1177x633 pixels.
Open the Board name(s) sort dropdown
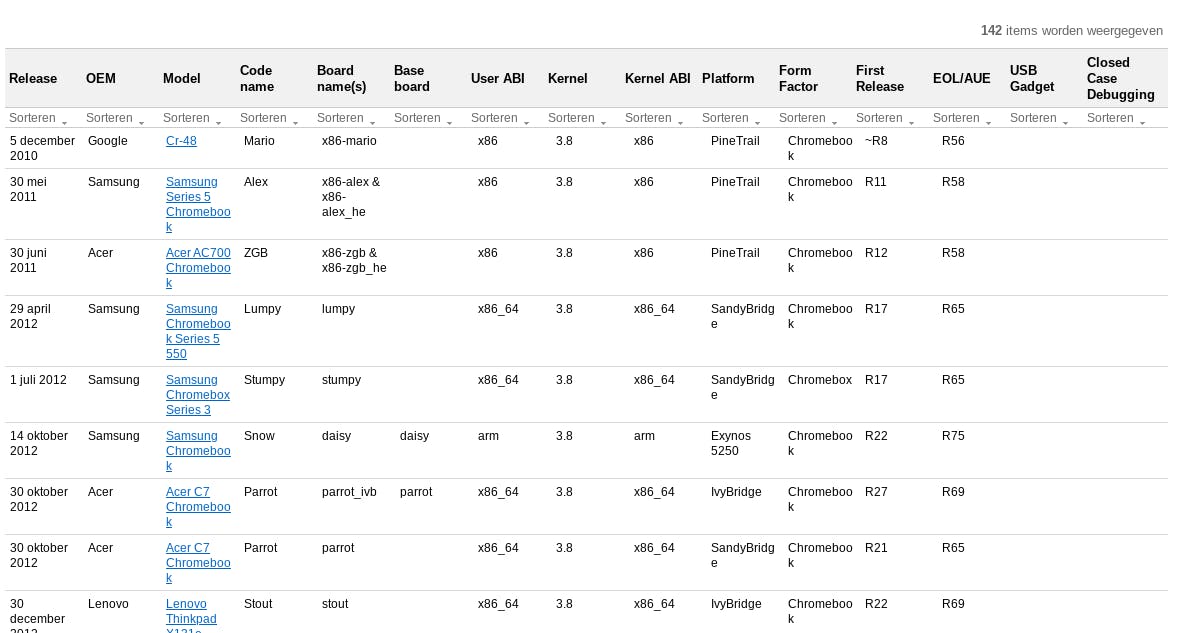[x=346, y=118]
